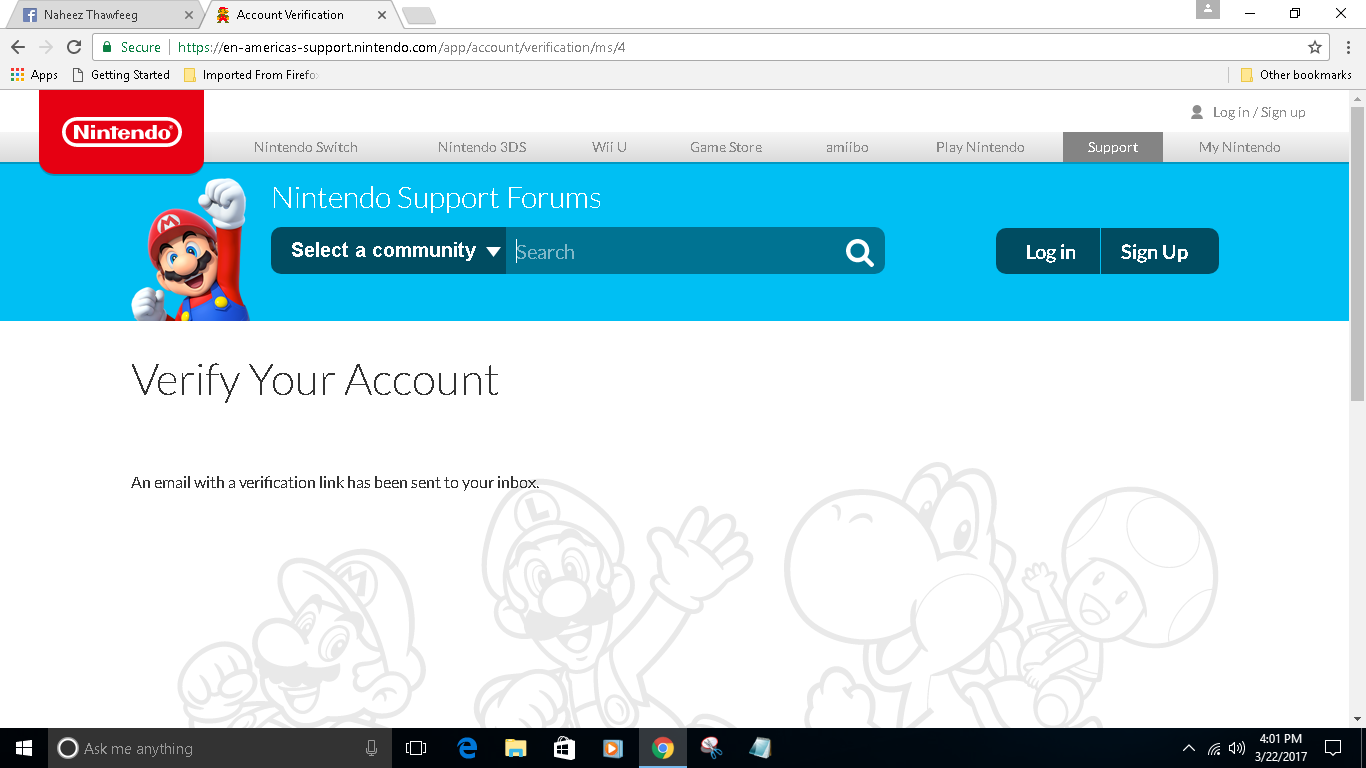
Task: Click the Nintendo Support Forums title
Action: [x=436, y=198]
